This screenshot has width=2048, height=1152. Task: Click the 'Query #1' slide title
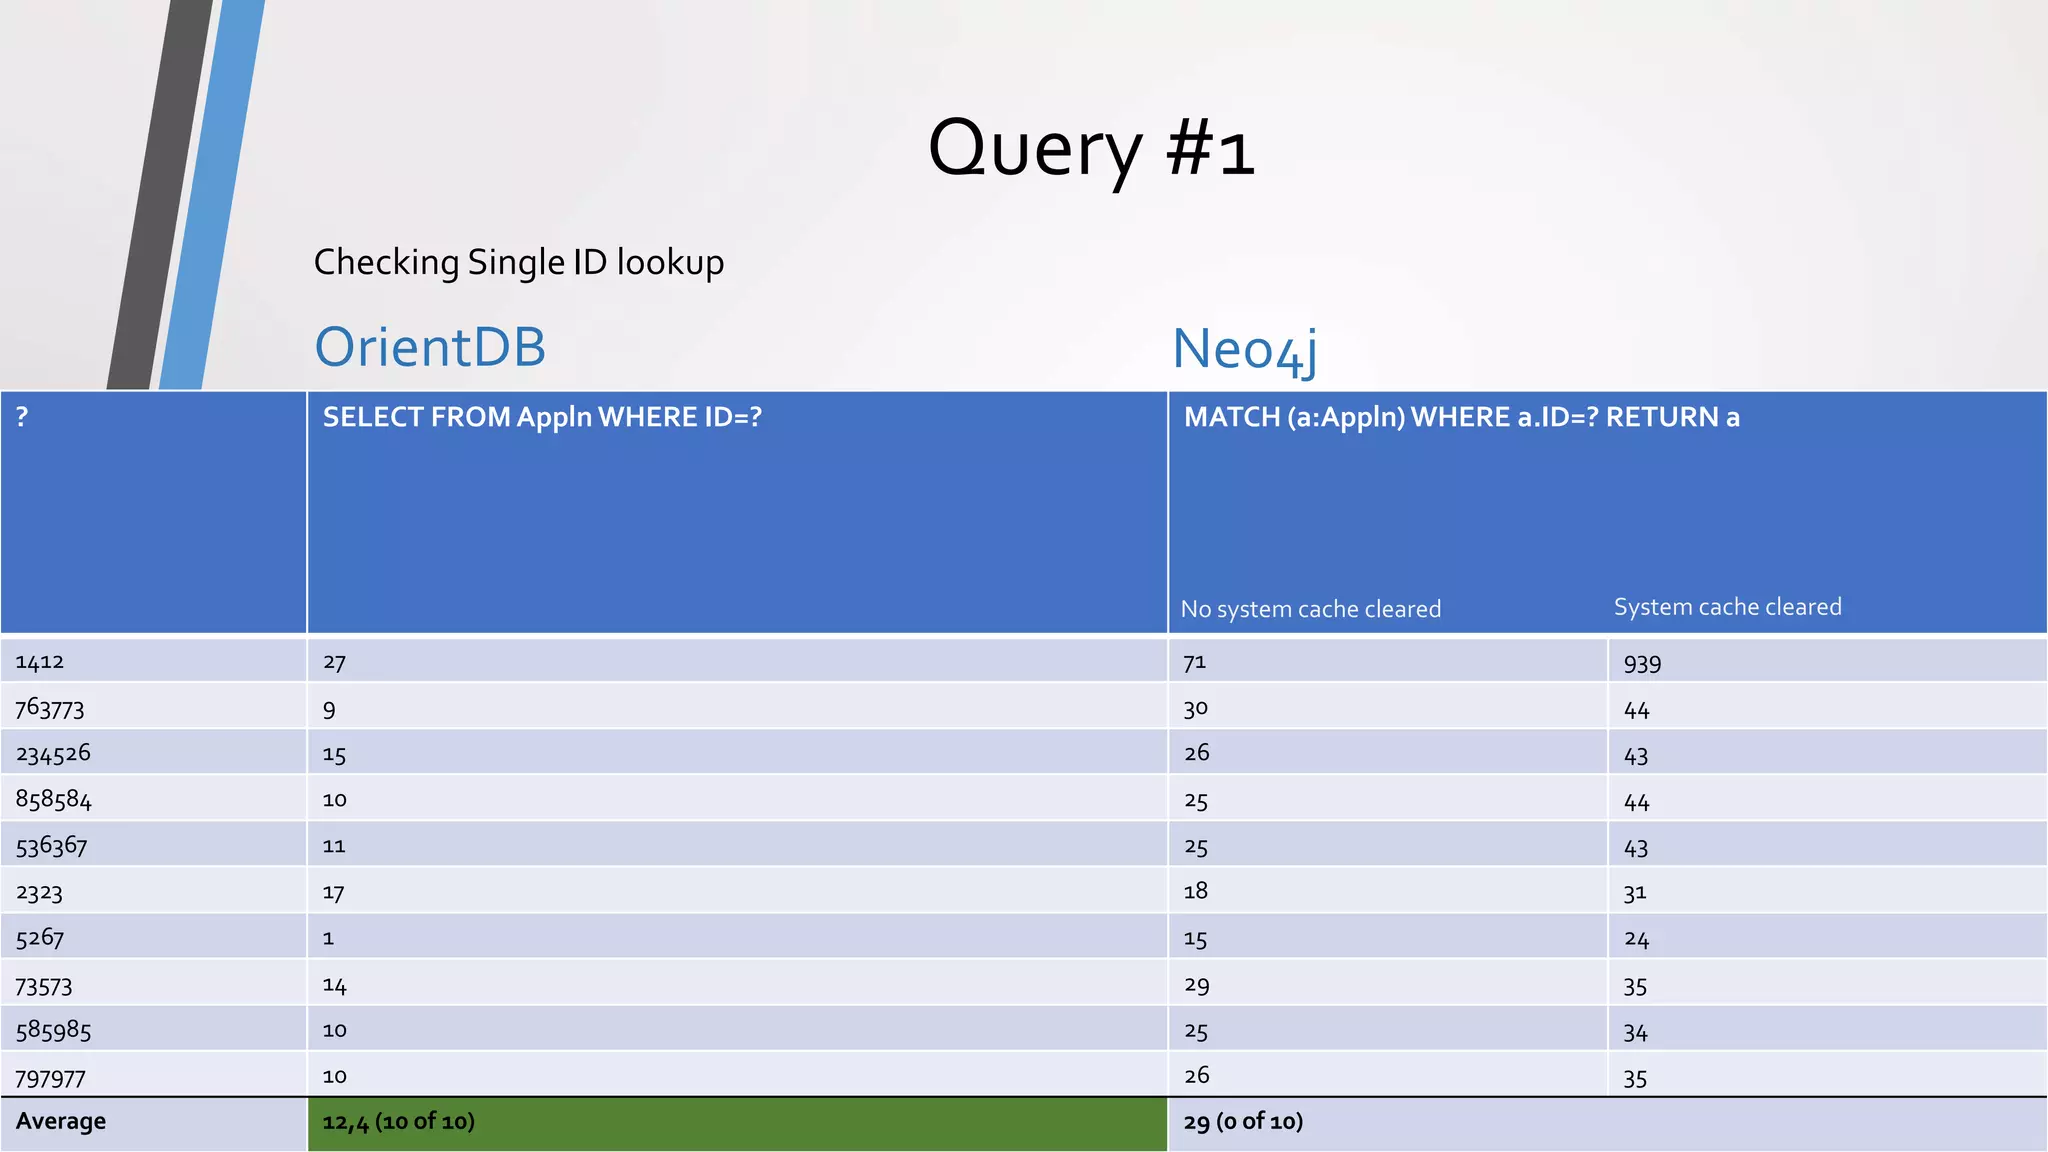tap(1091, 148)
